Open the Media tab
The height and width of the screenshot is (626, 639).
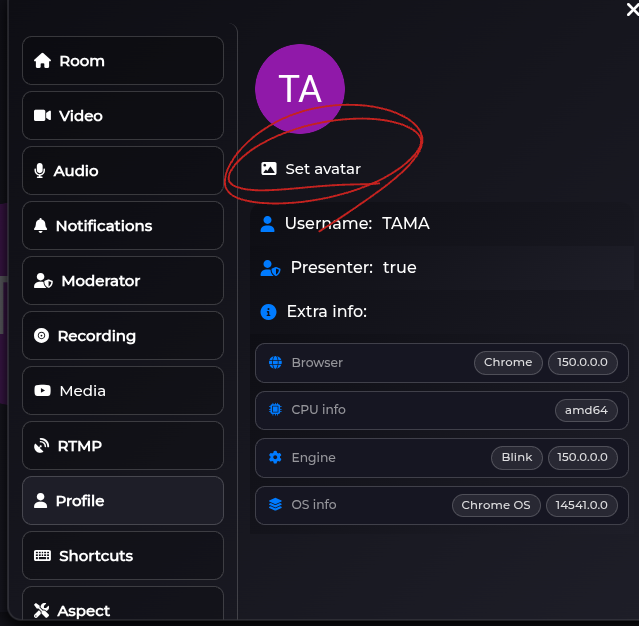tap(123, 391)
